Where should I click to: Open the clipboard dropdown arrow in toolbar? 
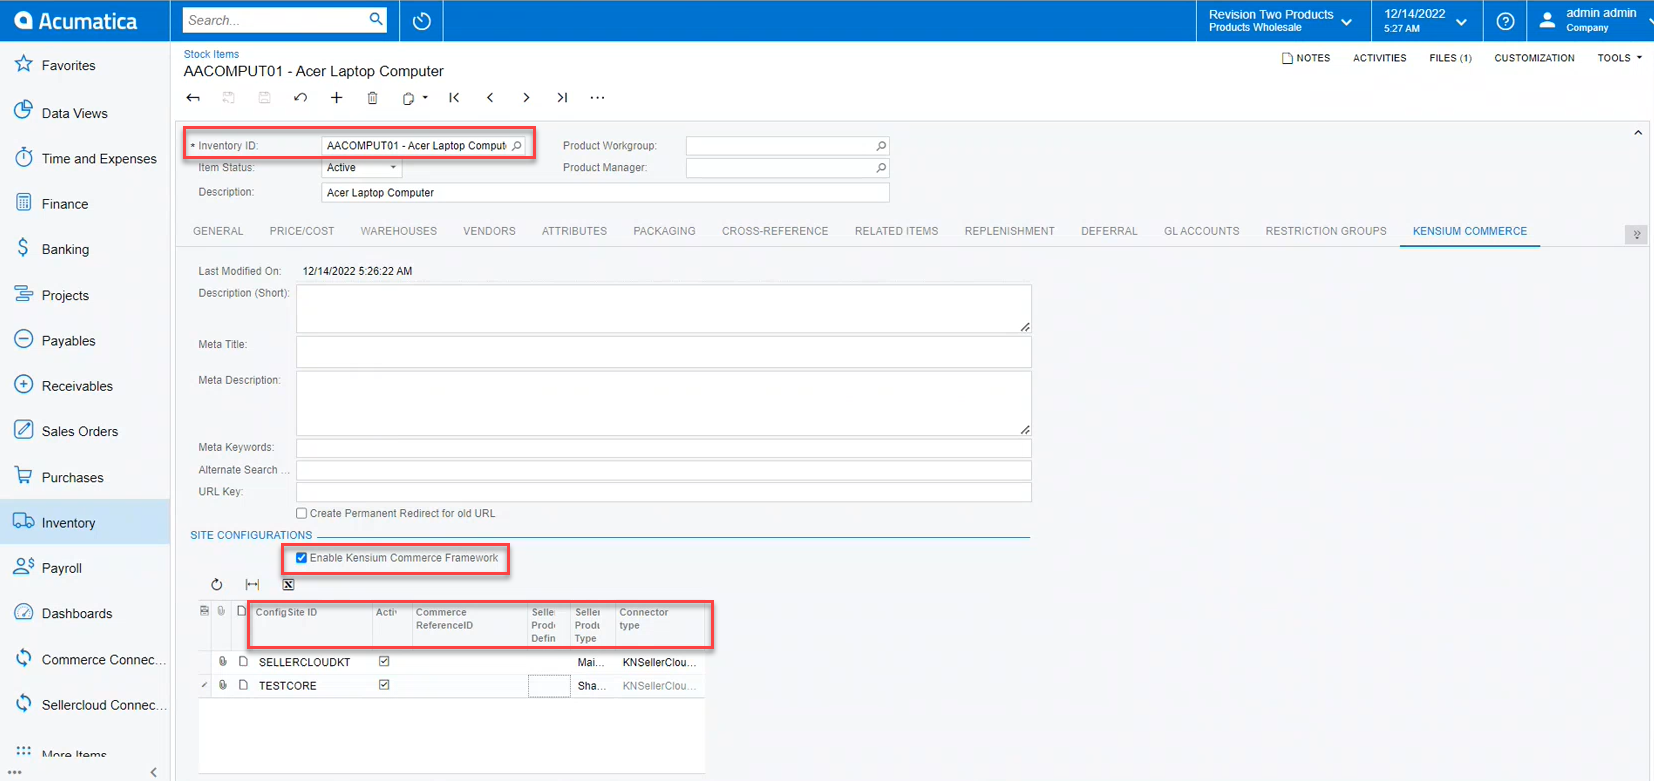425,98
